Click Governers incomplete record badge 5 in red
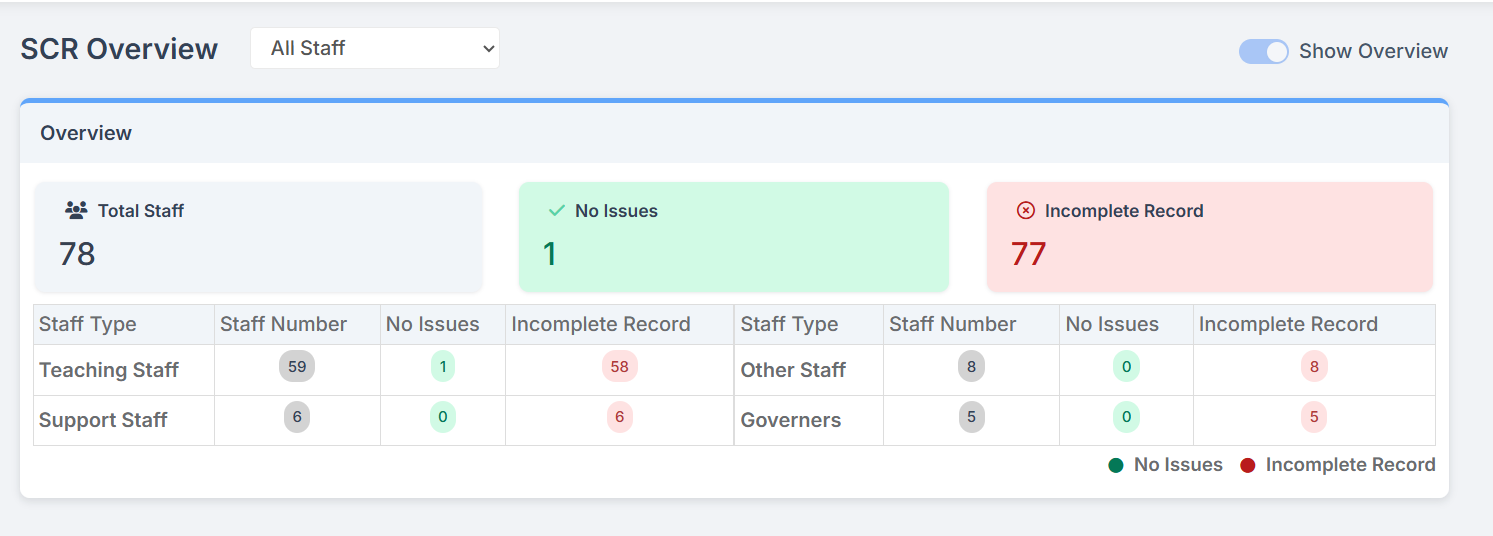Image resolution: width=1493 pixels, height=536 pixels. coord(1314,417)
